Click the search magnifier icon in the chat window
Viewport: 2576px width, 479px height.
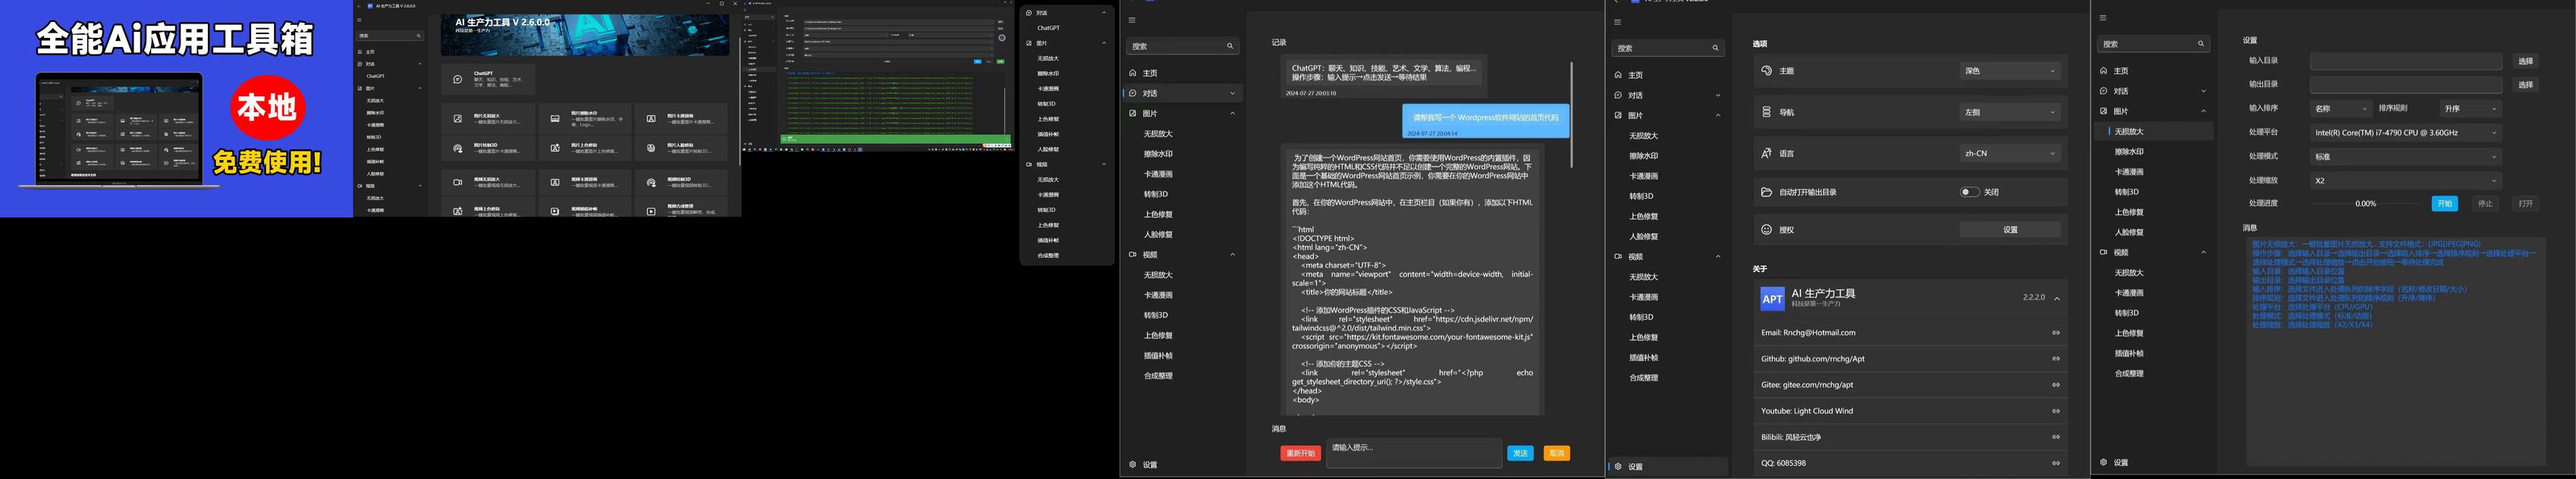[1230, 46]
